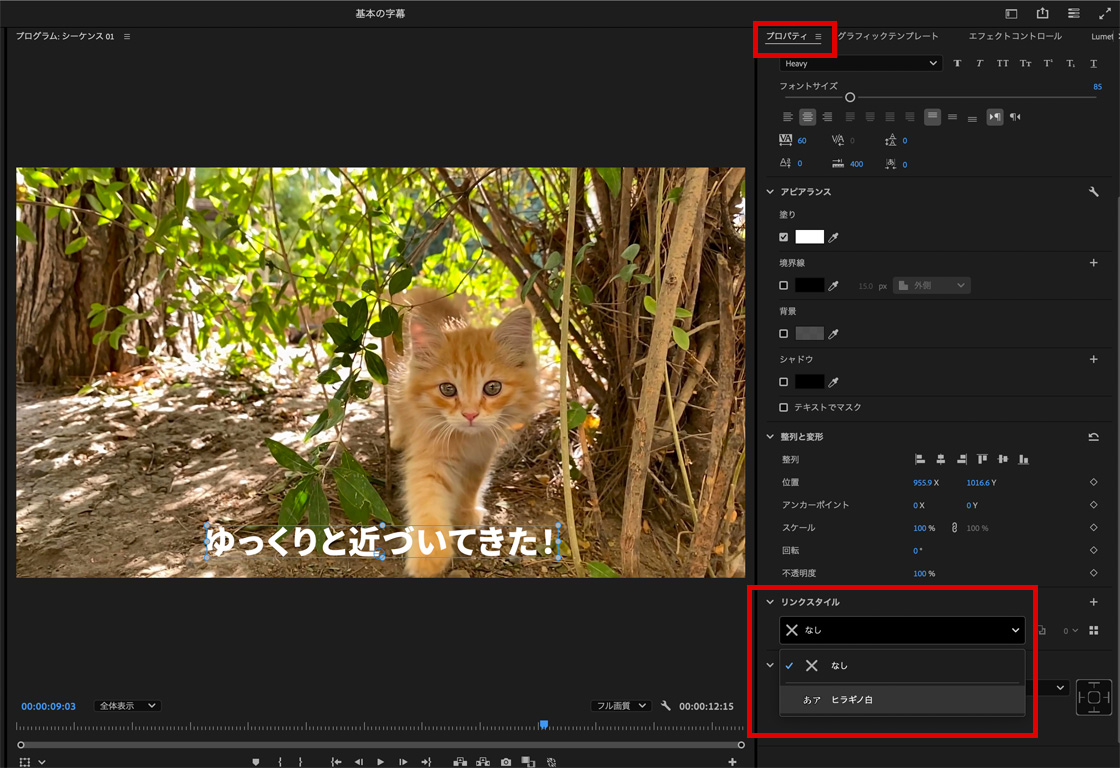Set left-to-right paragraph direction
Viewport: 1120px width, 768px height.
pos(995,117)
